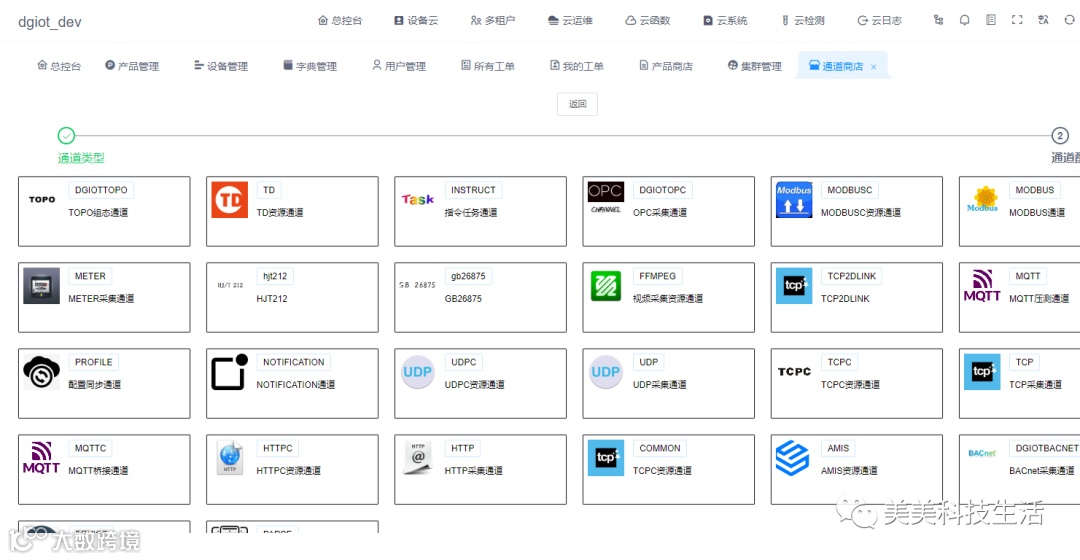Click the TOPO logo on DGIOTTOPO card
This screenshot has height=560, width=1080.
(x=42, y=200)
